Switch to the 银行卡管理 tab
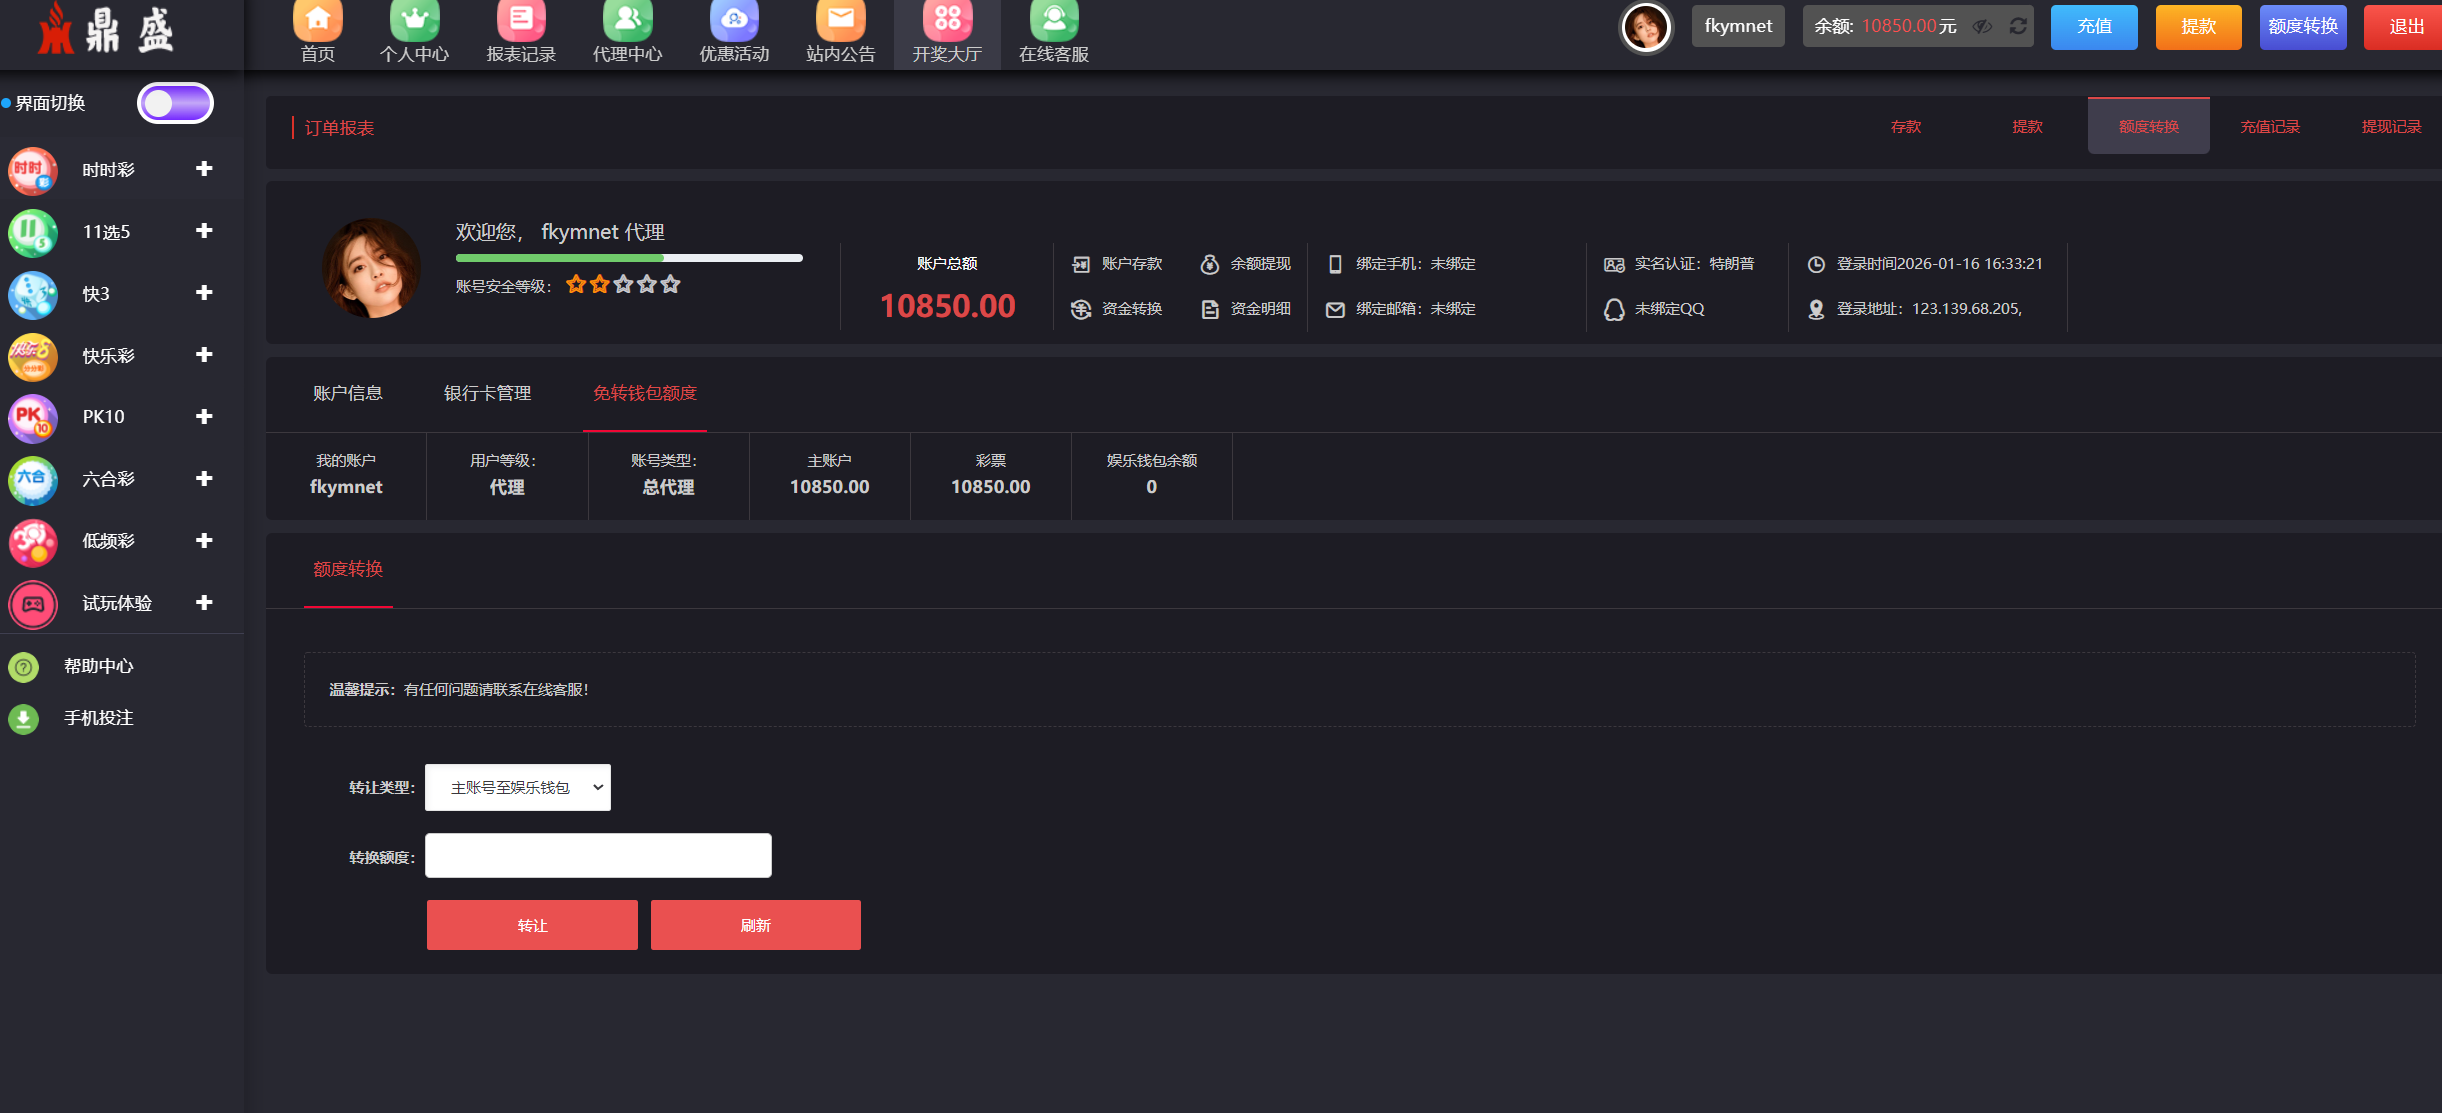2442x1113 pixels. pos(487,393)
